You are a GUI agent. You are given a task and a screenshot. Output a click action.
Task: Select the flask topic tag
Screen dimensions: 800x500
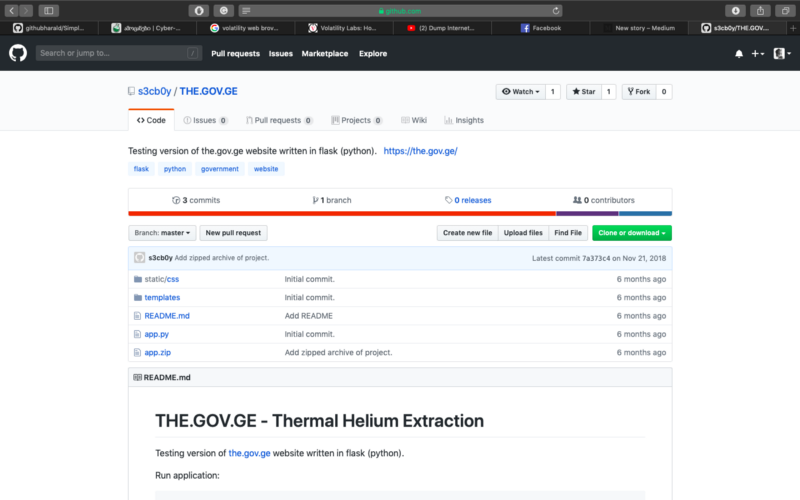click(141, 169)
